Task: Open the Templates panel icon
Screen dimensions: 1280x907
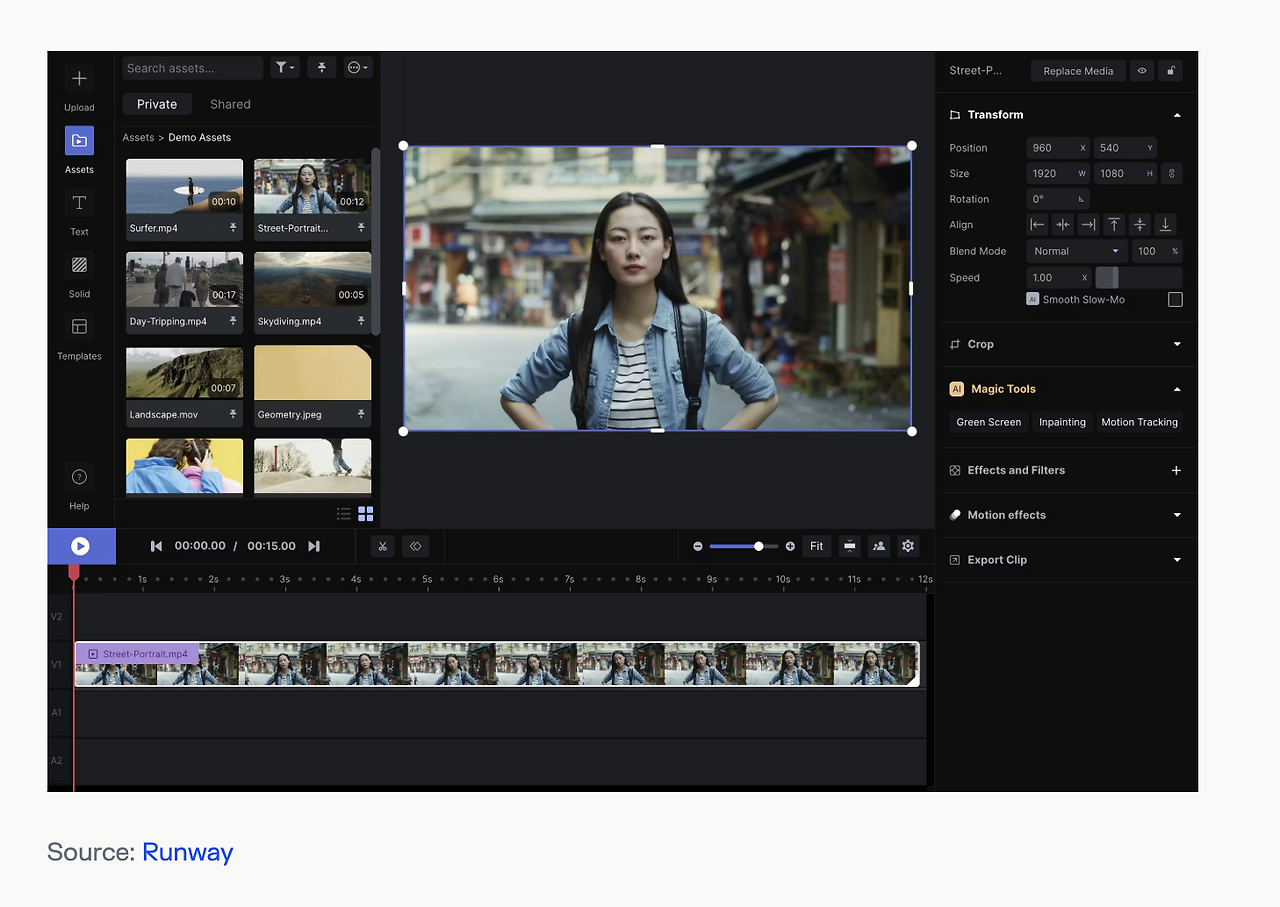Action: click(79, 327)
